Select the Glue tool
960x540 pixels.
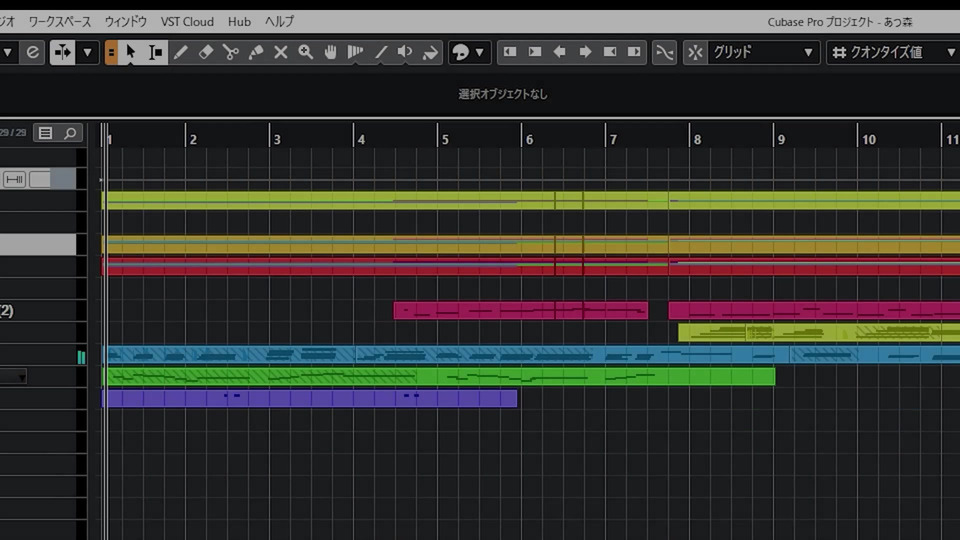click(256, 52)
